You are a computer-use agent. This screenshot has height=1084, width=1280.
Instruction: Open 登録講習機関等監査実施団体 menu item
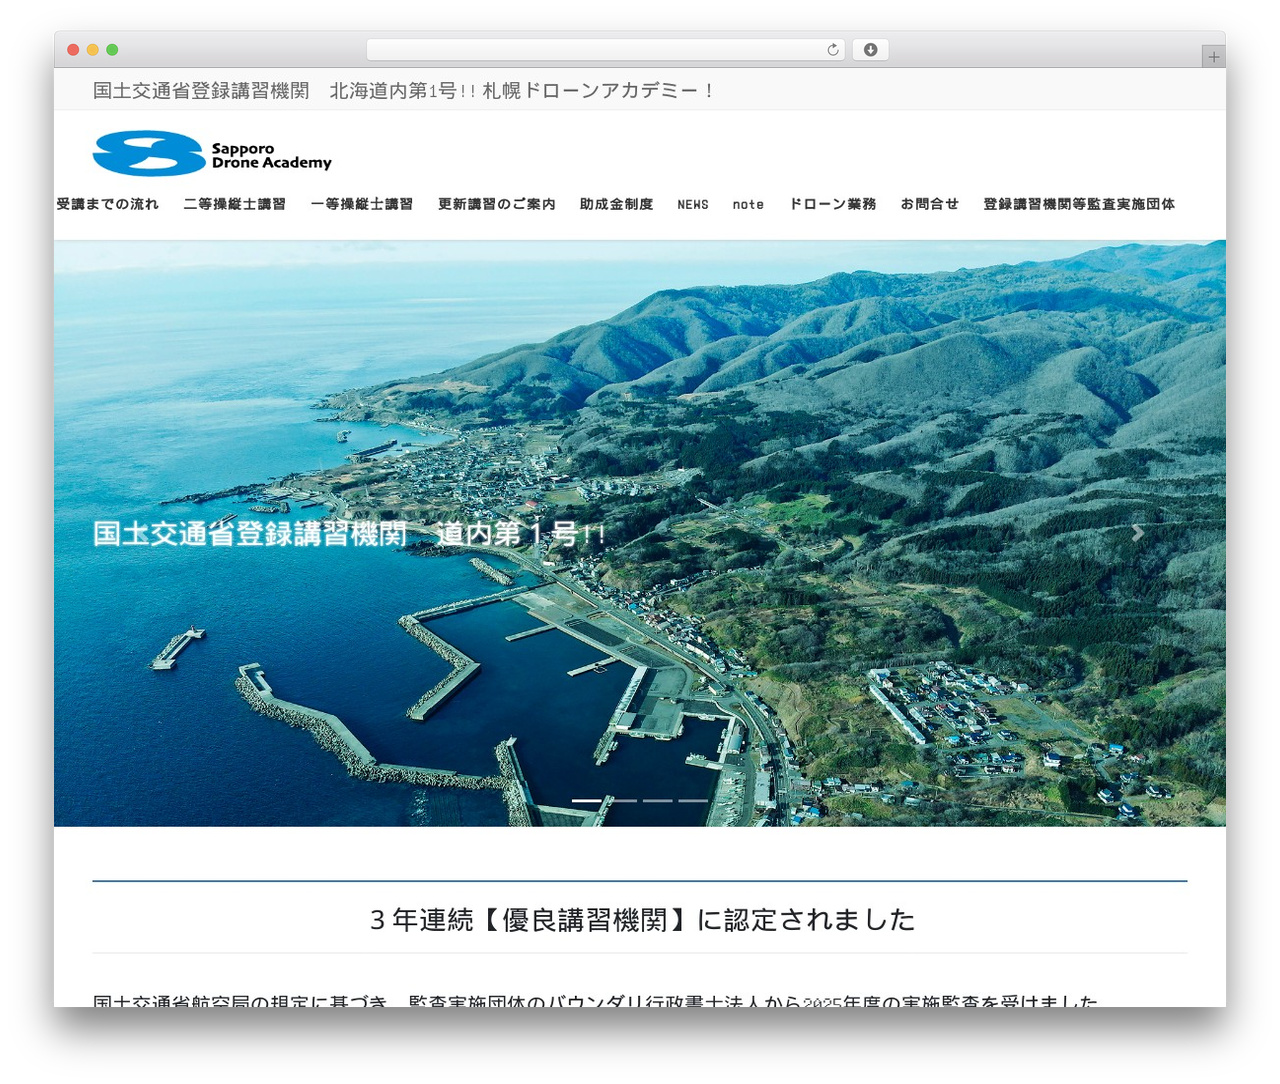1079,204
